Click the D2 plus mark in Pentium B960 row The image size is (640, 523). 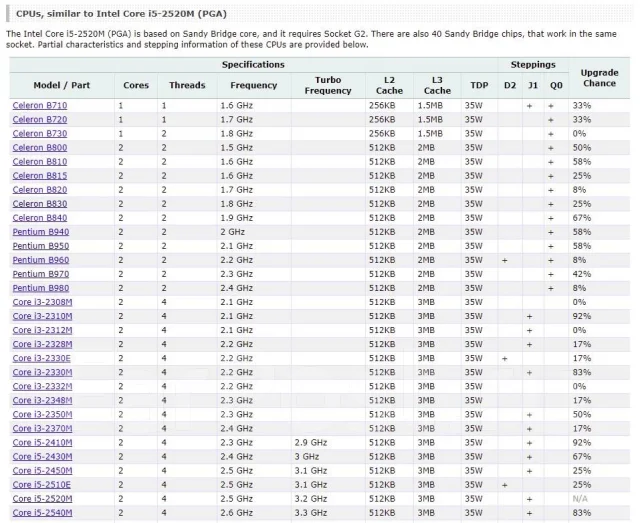point(504,260)
